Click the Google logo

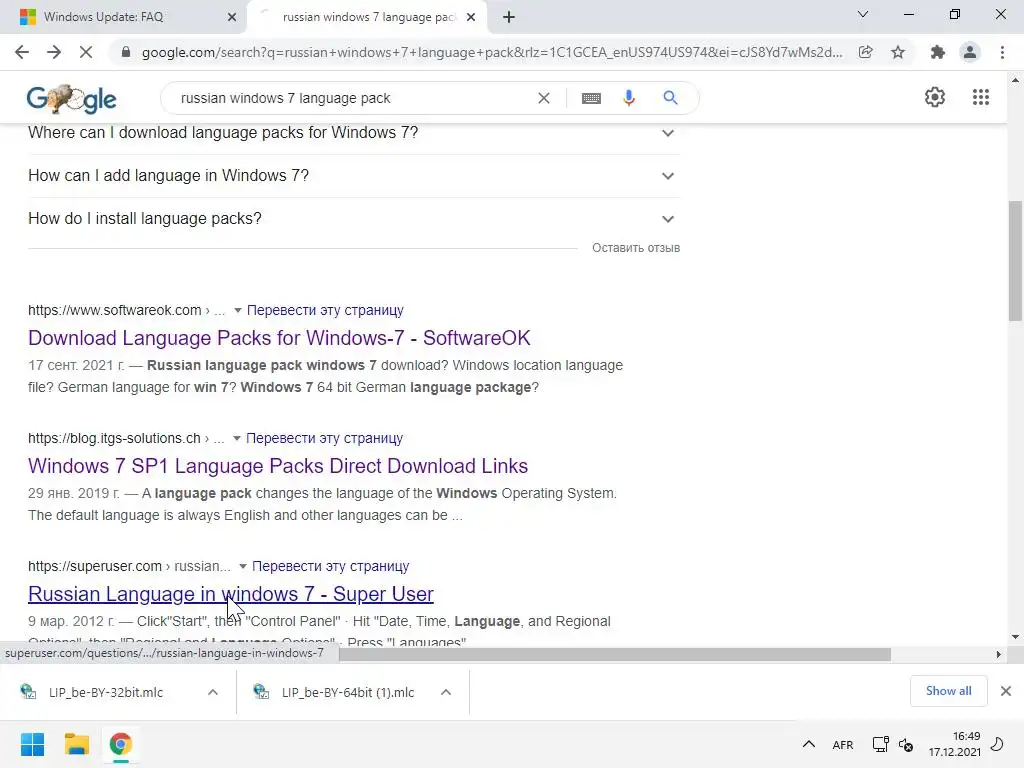pyautogui.click(x=71, y=99)
